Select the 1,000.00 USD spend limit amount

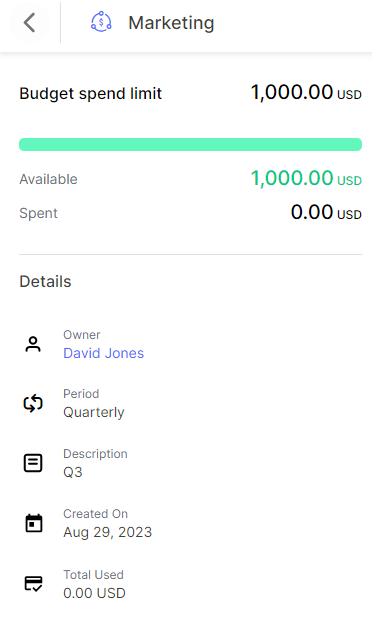[306, 93]
